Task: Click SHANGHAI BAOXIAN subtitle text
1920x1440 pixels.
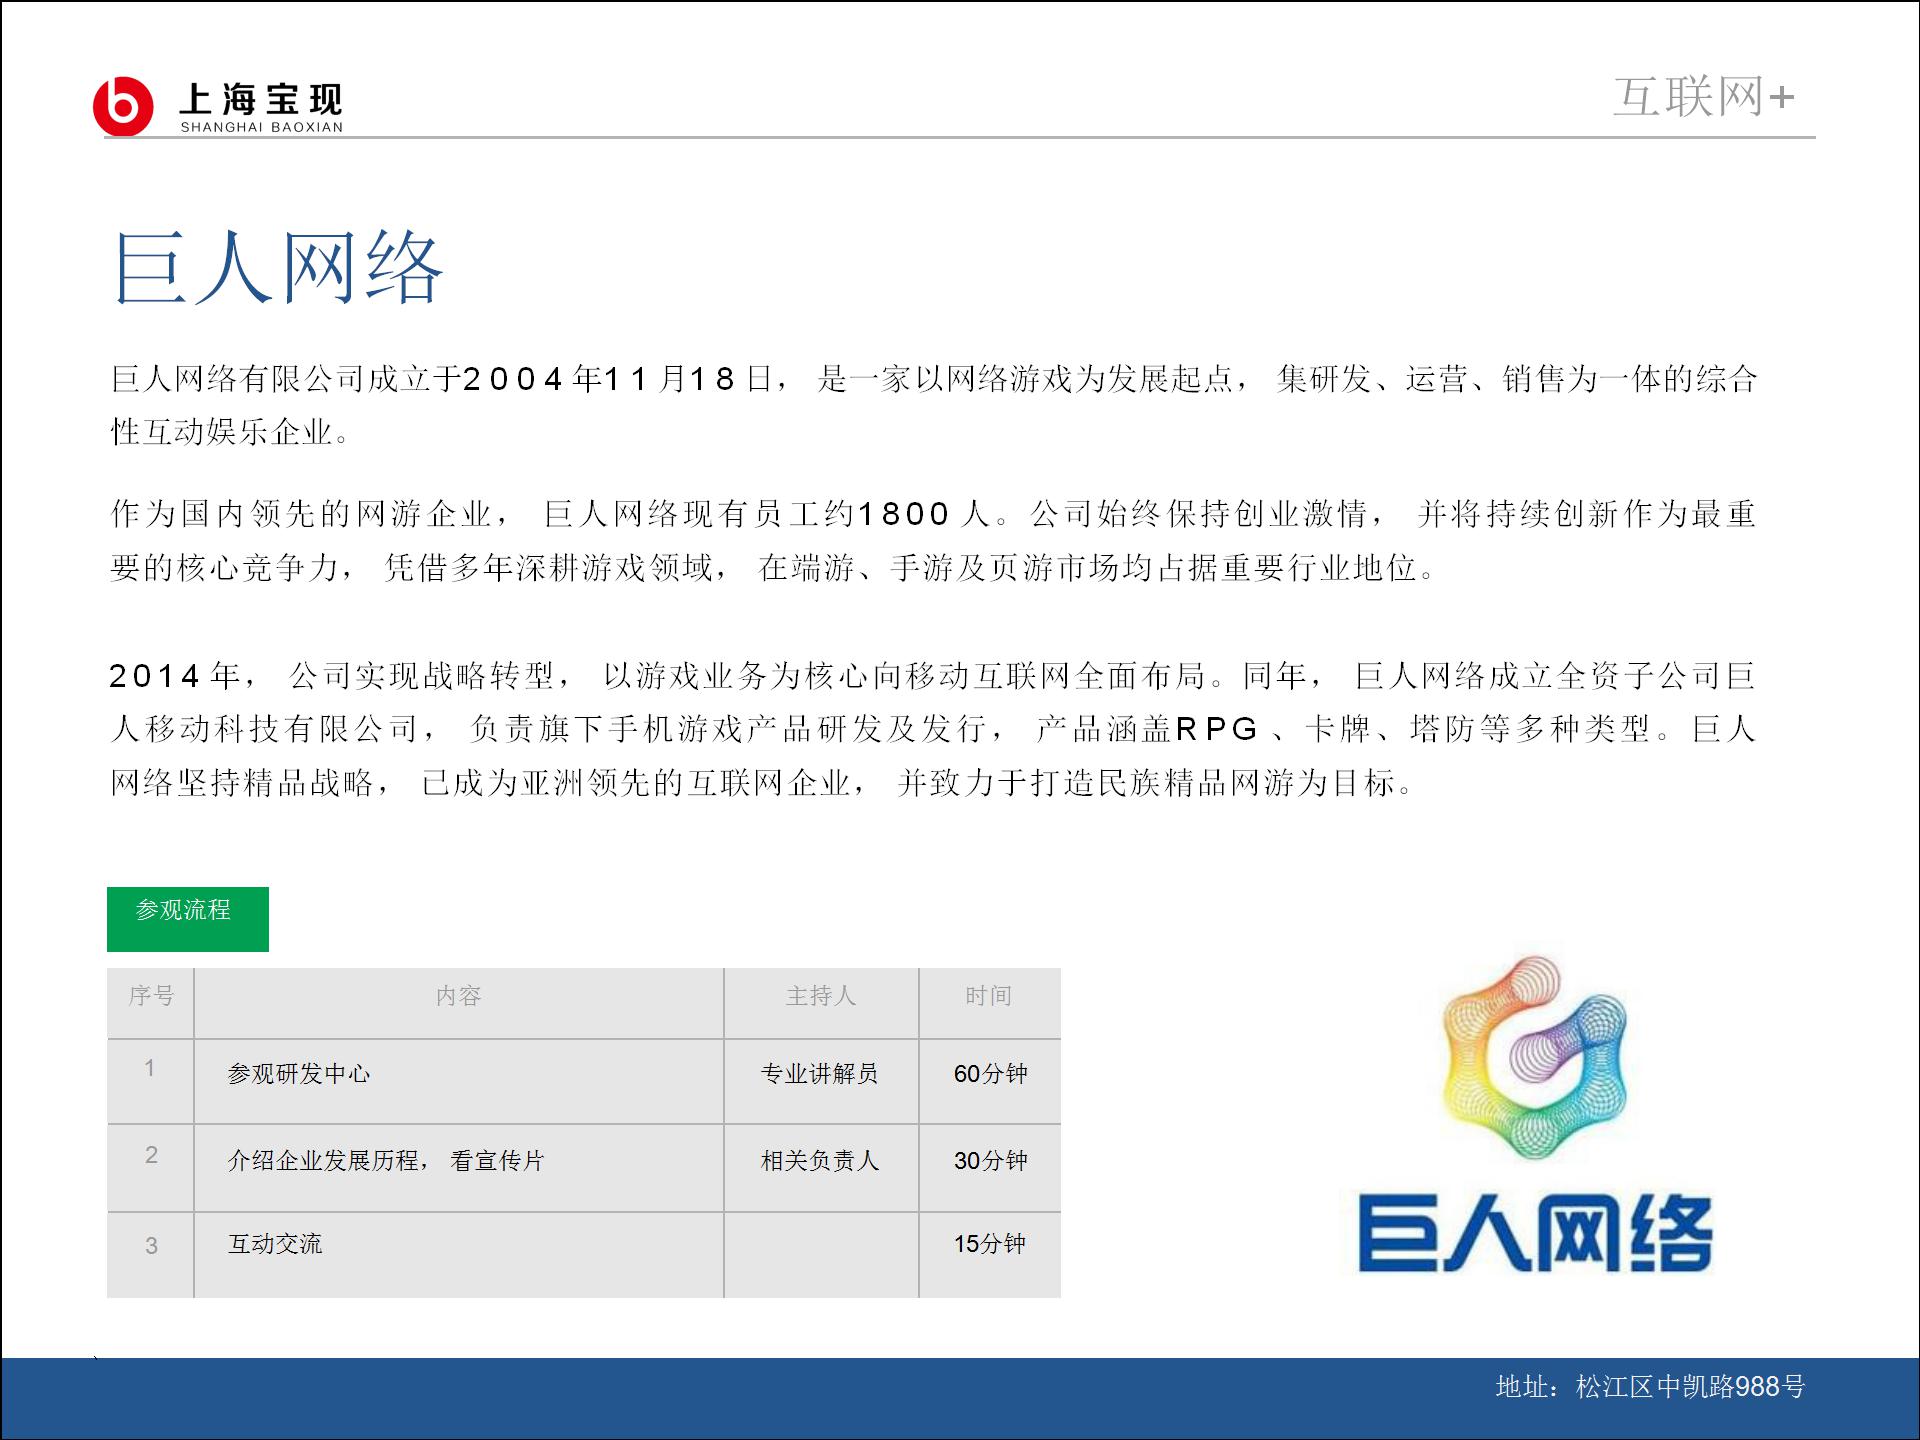Action: click(x=262, y=127)
